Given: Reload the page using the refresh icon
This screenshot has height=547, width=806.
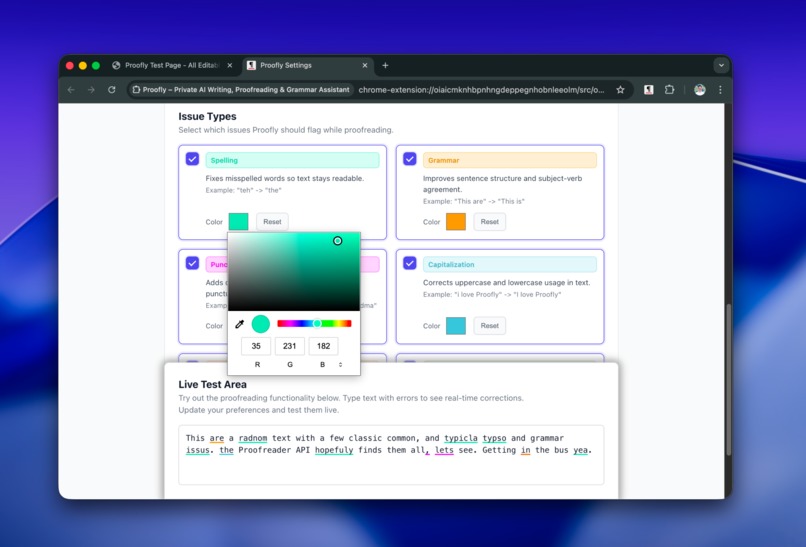Looking at the screenshot, I should coord(112,90).
